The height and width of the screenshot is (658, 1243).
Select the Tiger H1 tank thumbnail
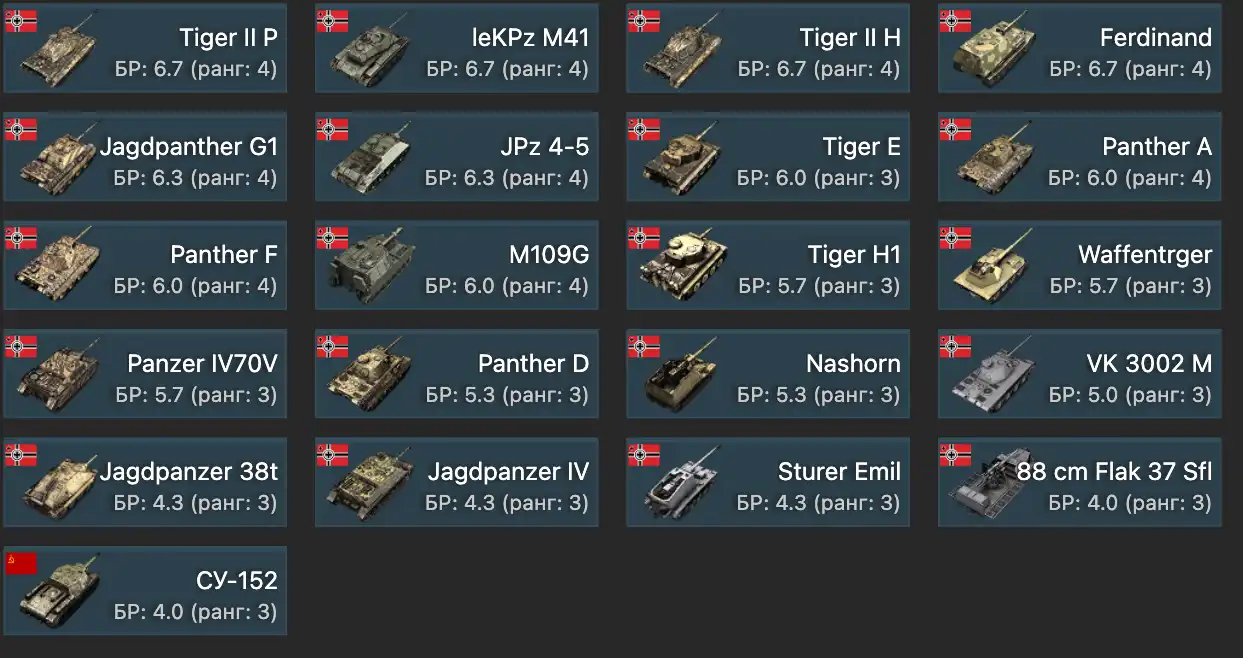pyautogui.click(x=683, y=267)
